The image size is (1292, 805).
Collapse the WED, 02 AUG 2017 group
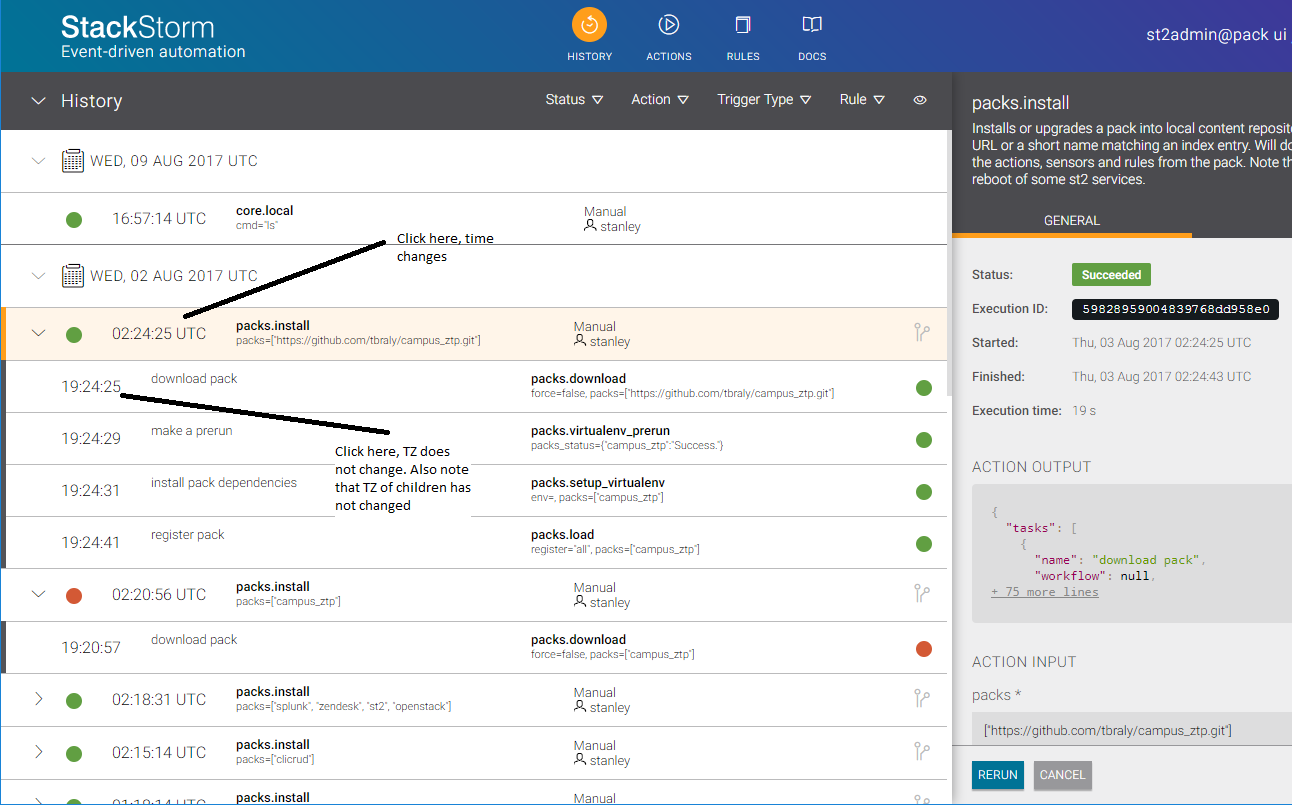[38, 275]
